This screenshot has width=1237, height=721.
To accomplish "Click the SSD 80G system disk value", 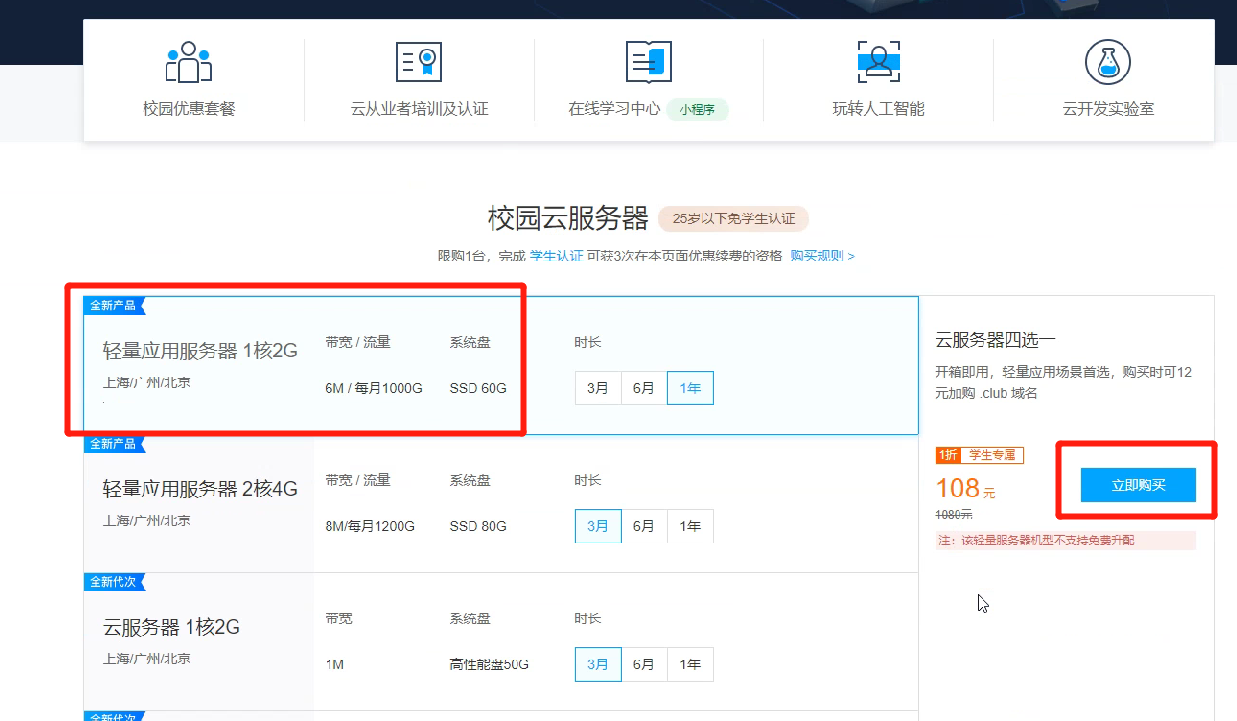I will pyautogui.click(x=478, y=526).
